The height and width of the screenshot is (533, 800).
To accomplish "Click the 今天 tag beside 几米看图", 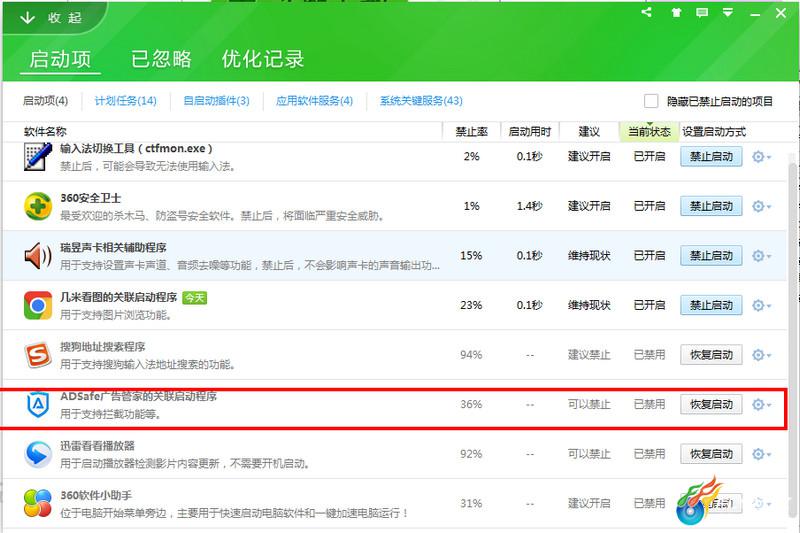I will click(194, 297).
